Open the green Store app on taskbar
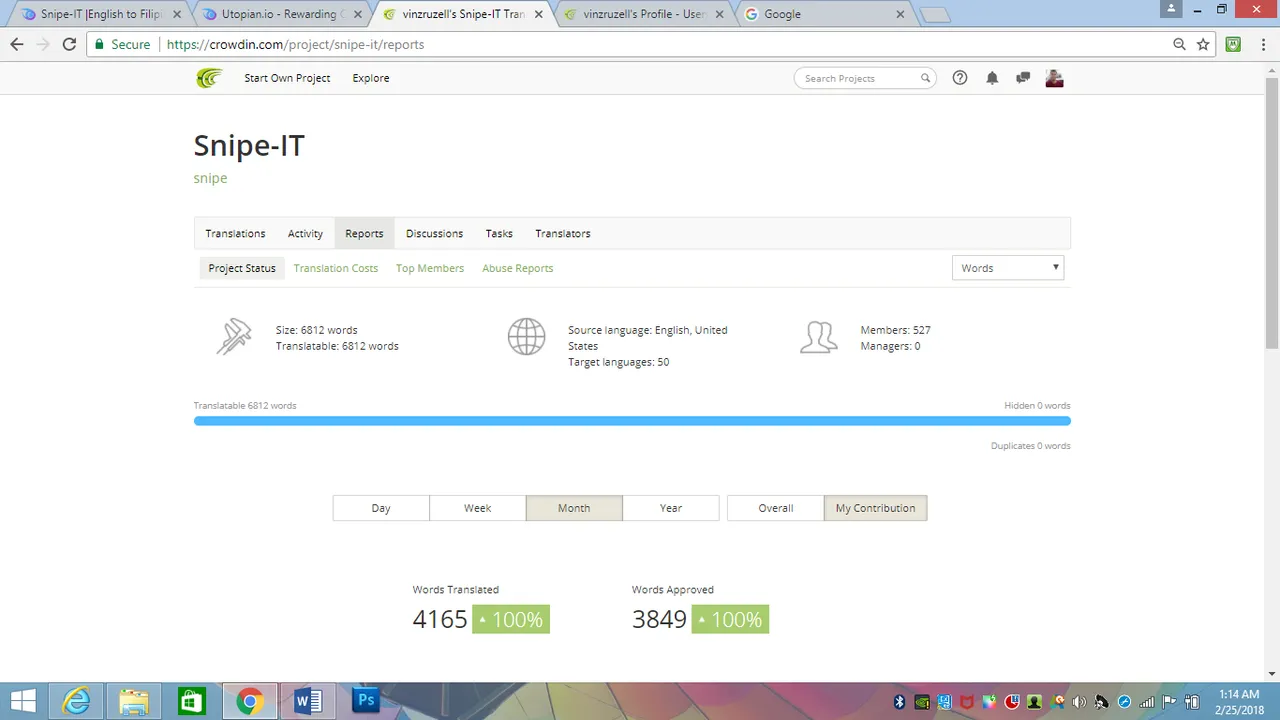 [192, 701]
